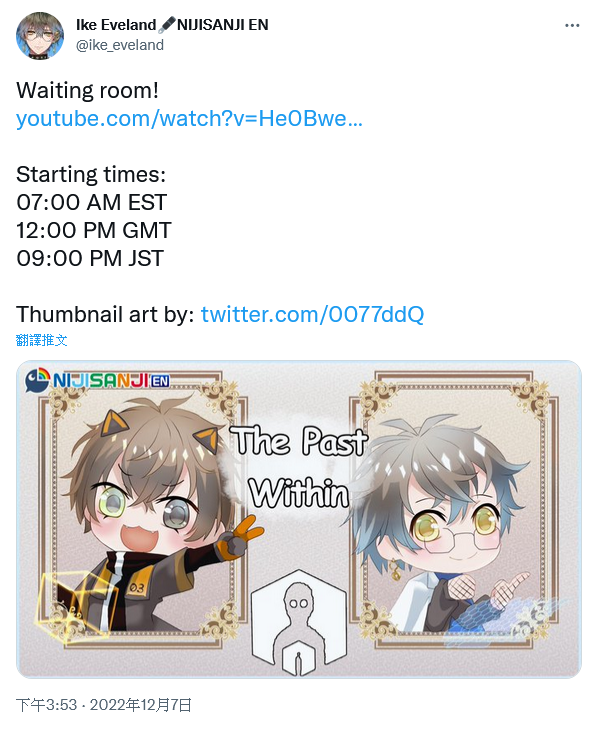Viewport: 598px width, 731px height.
Task: Open the three-dot more options menu
Action: tap(572, 25)
